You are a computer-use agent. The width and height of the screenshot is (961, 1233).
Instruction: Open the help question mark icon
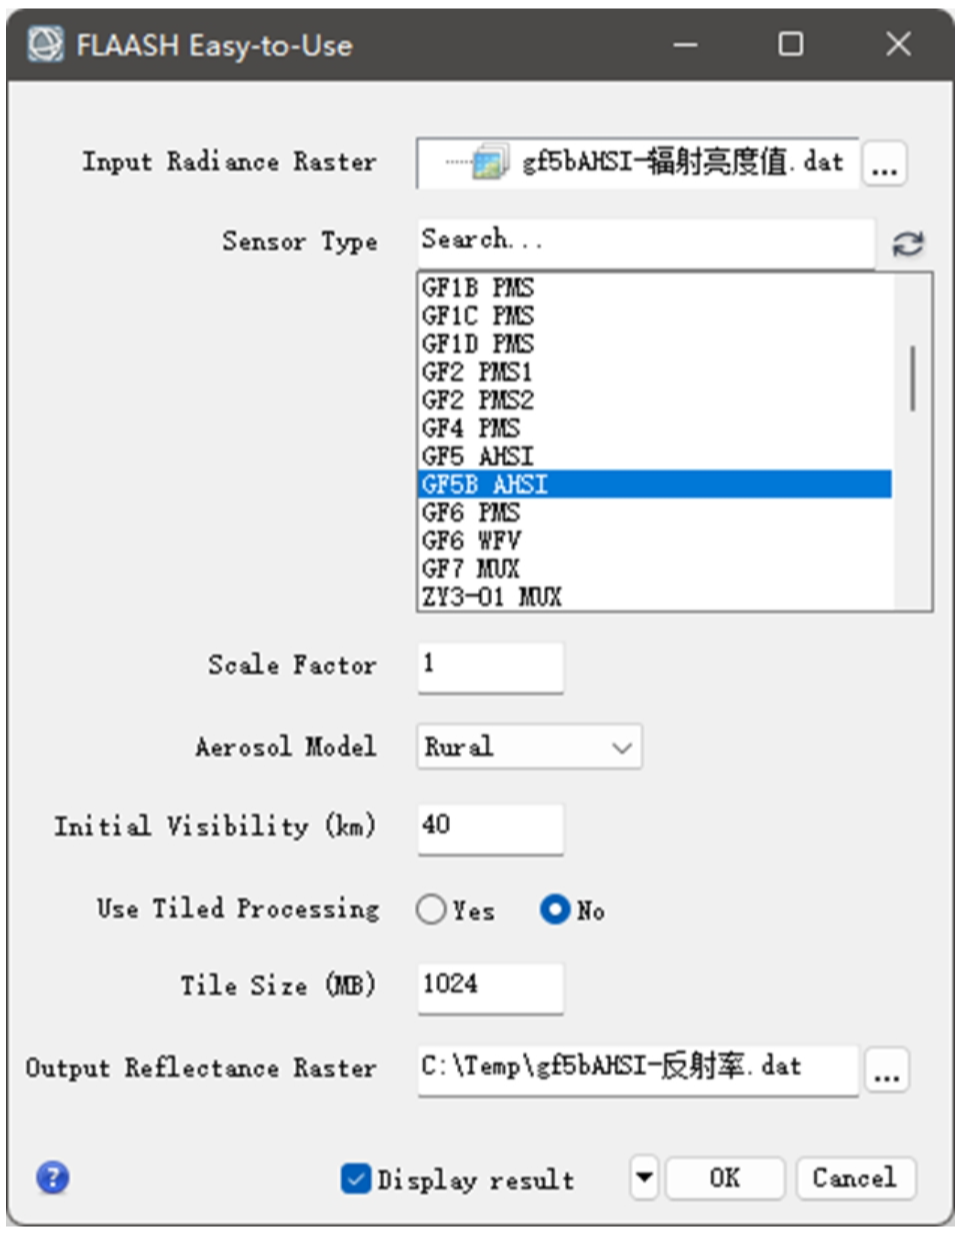point(52,1177)
